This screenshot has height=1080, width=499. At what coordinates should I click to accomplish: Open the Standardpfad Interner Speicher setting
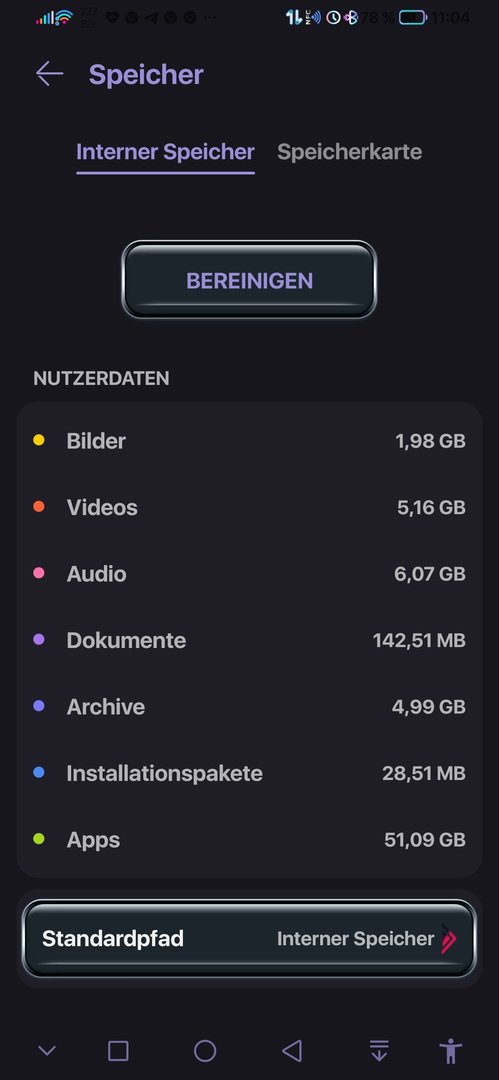(249, 939)
